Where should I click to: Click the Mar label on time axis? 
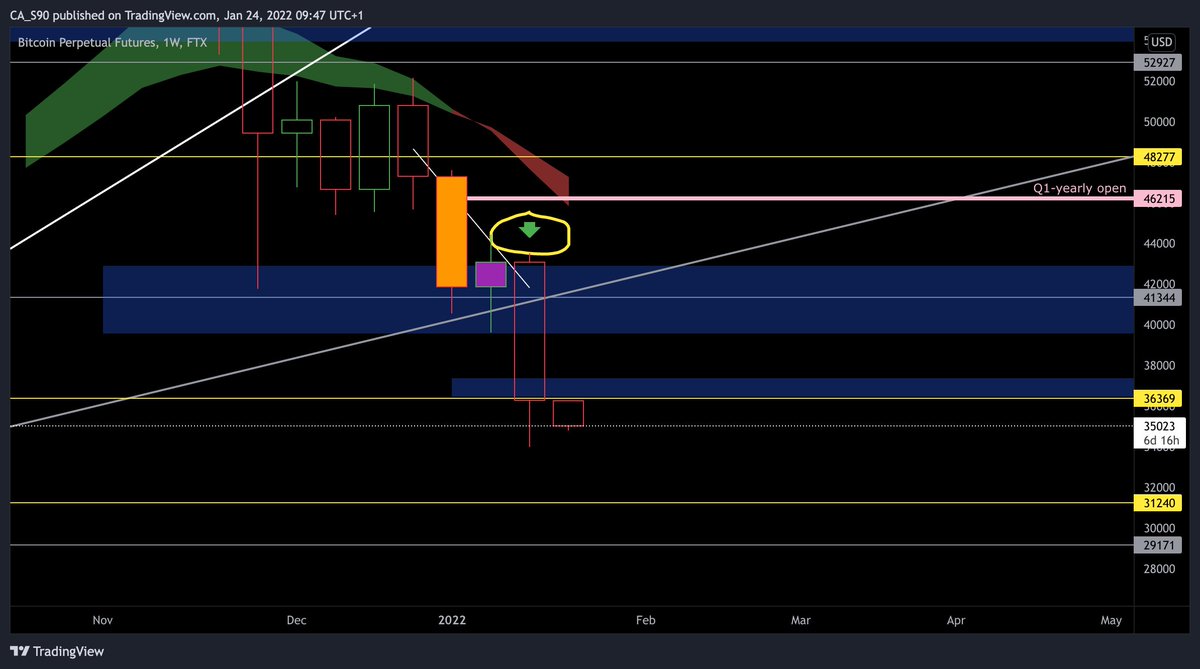[x=800, y=620]
